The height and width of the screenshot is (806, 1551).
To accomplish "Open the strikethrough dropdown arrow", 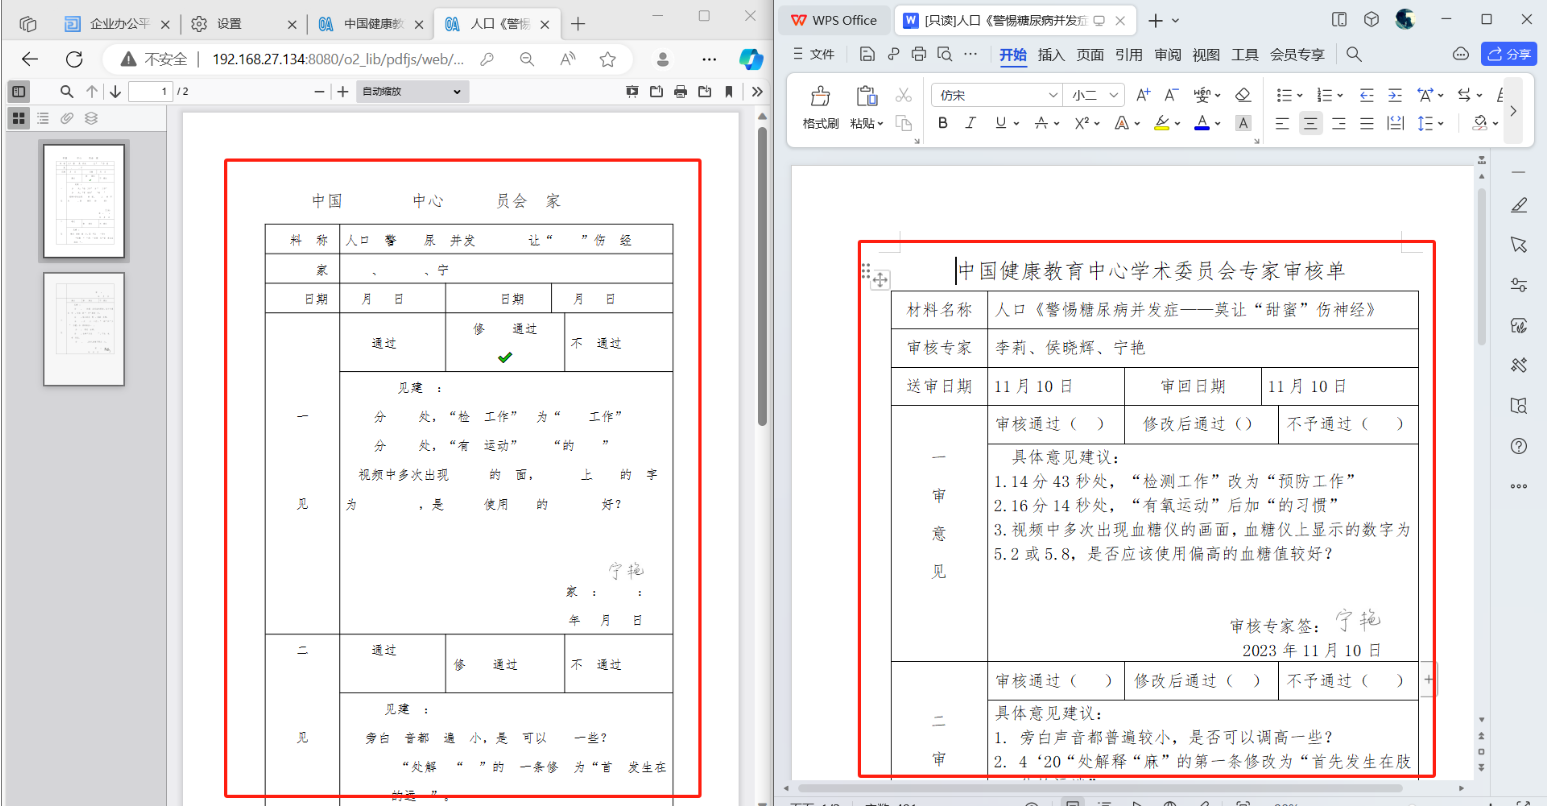I will tap(1057, 124).
